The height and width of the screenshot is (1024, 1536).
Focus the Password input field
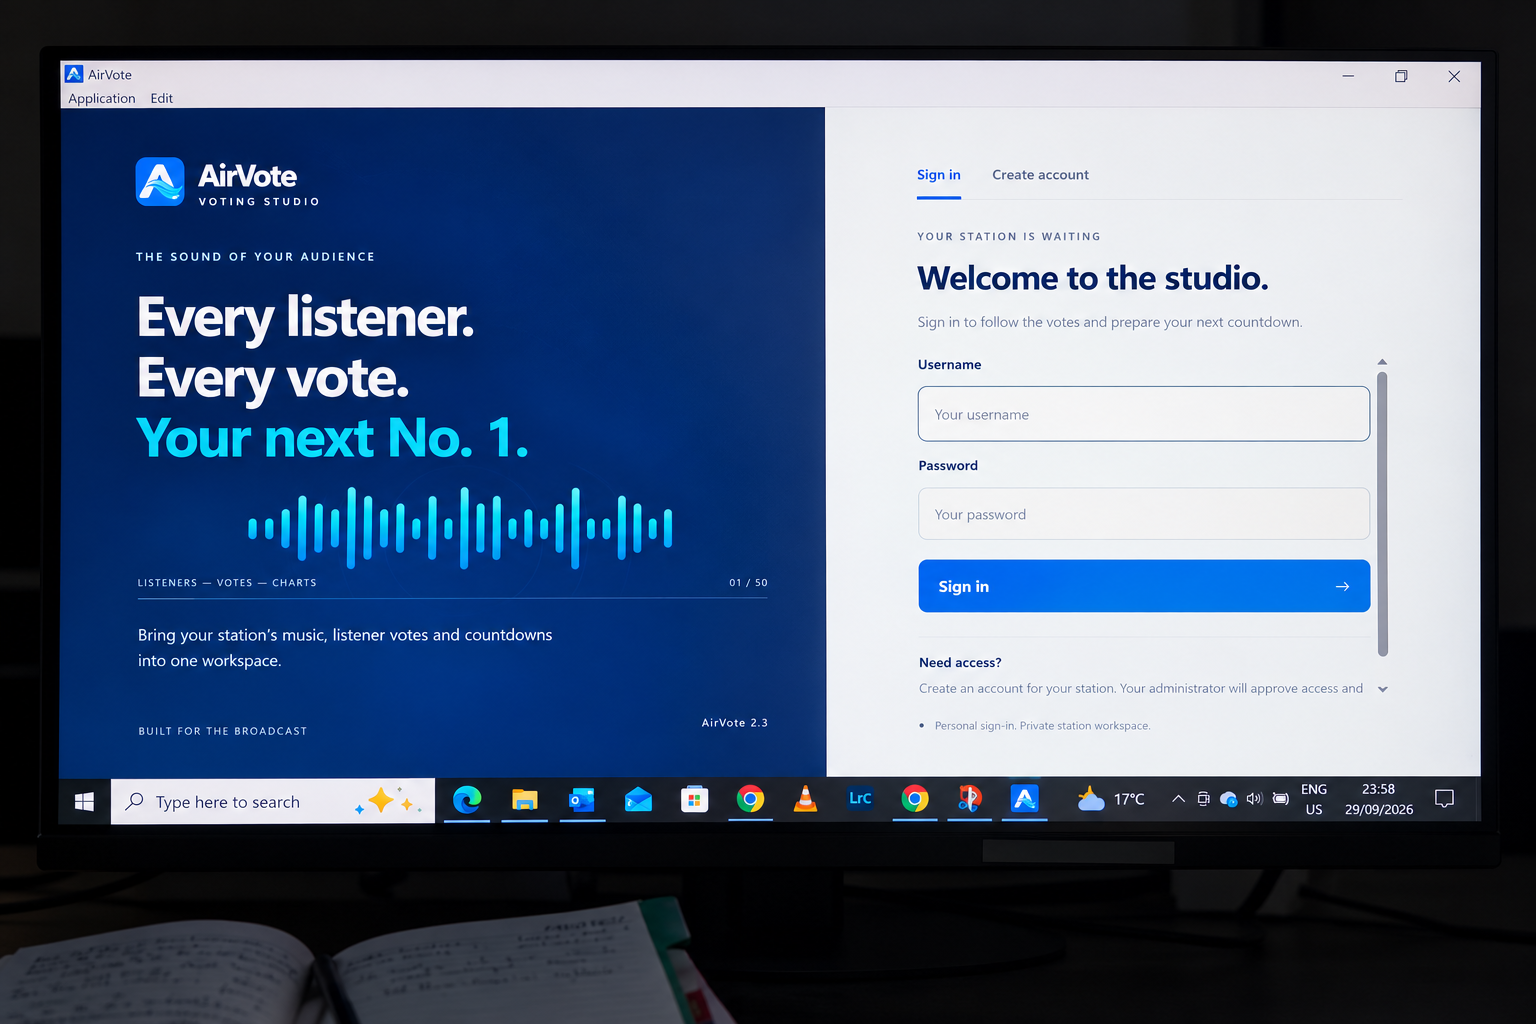point(1144,514)
